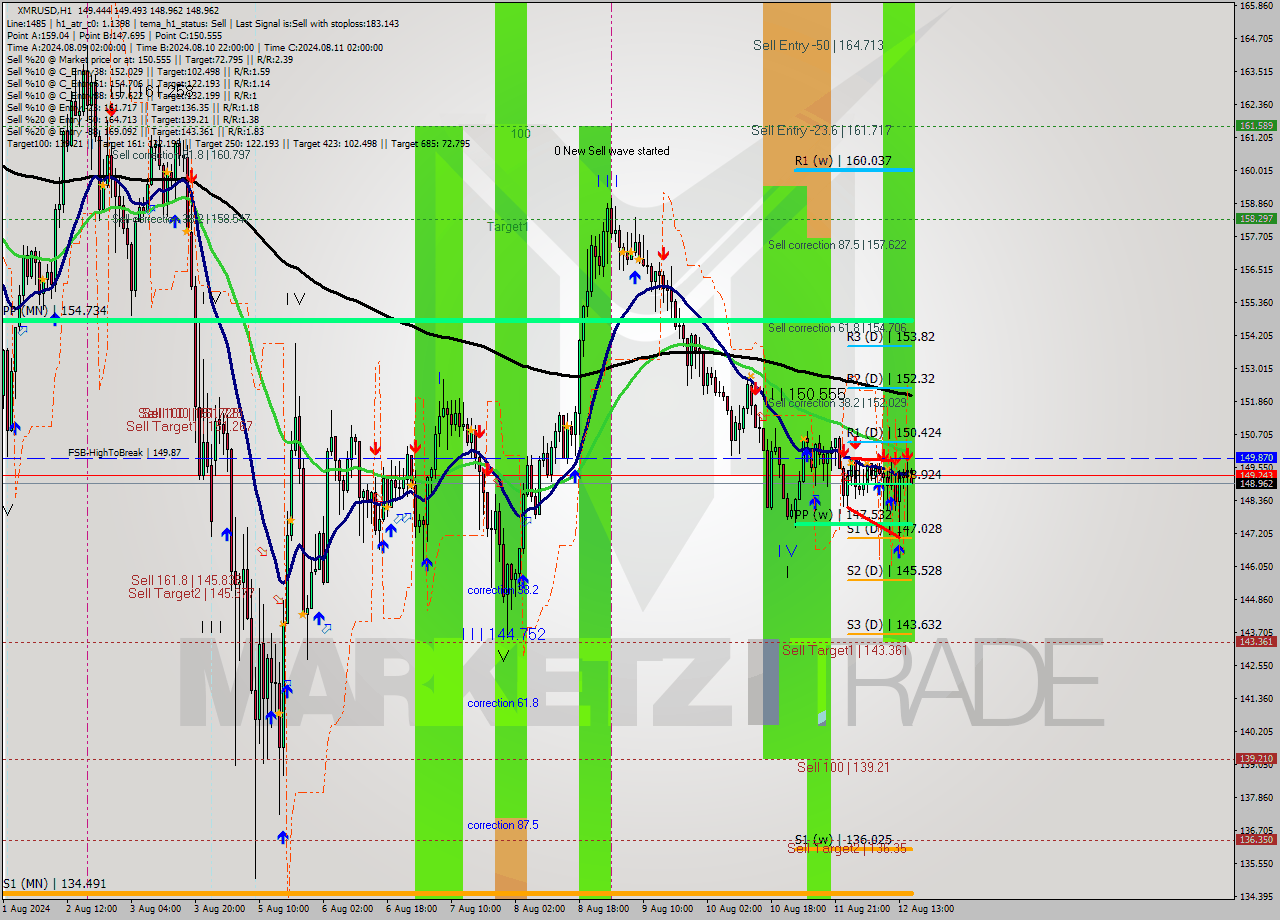Viewport: 1280px width, 920px height.
Task: Click the '2 Aug 12:00' time axis label
Action: [x=91, y=909]
